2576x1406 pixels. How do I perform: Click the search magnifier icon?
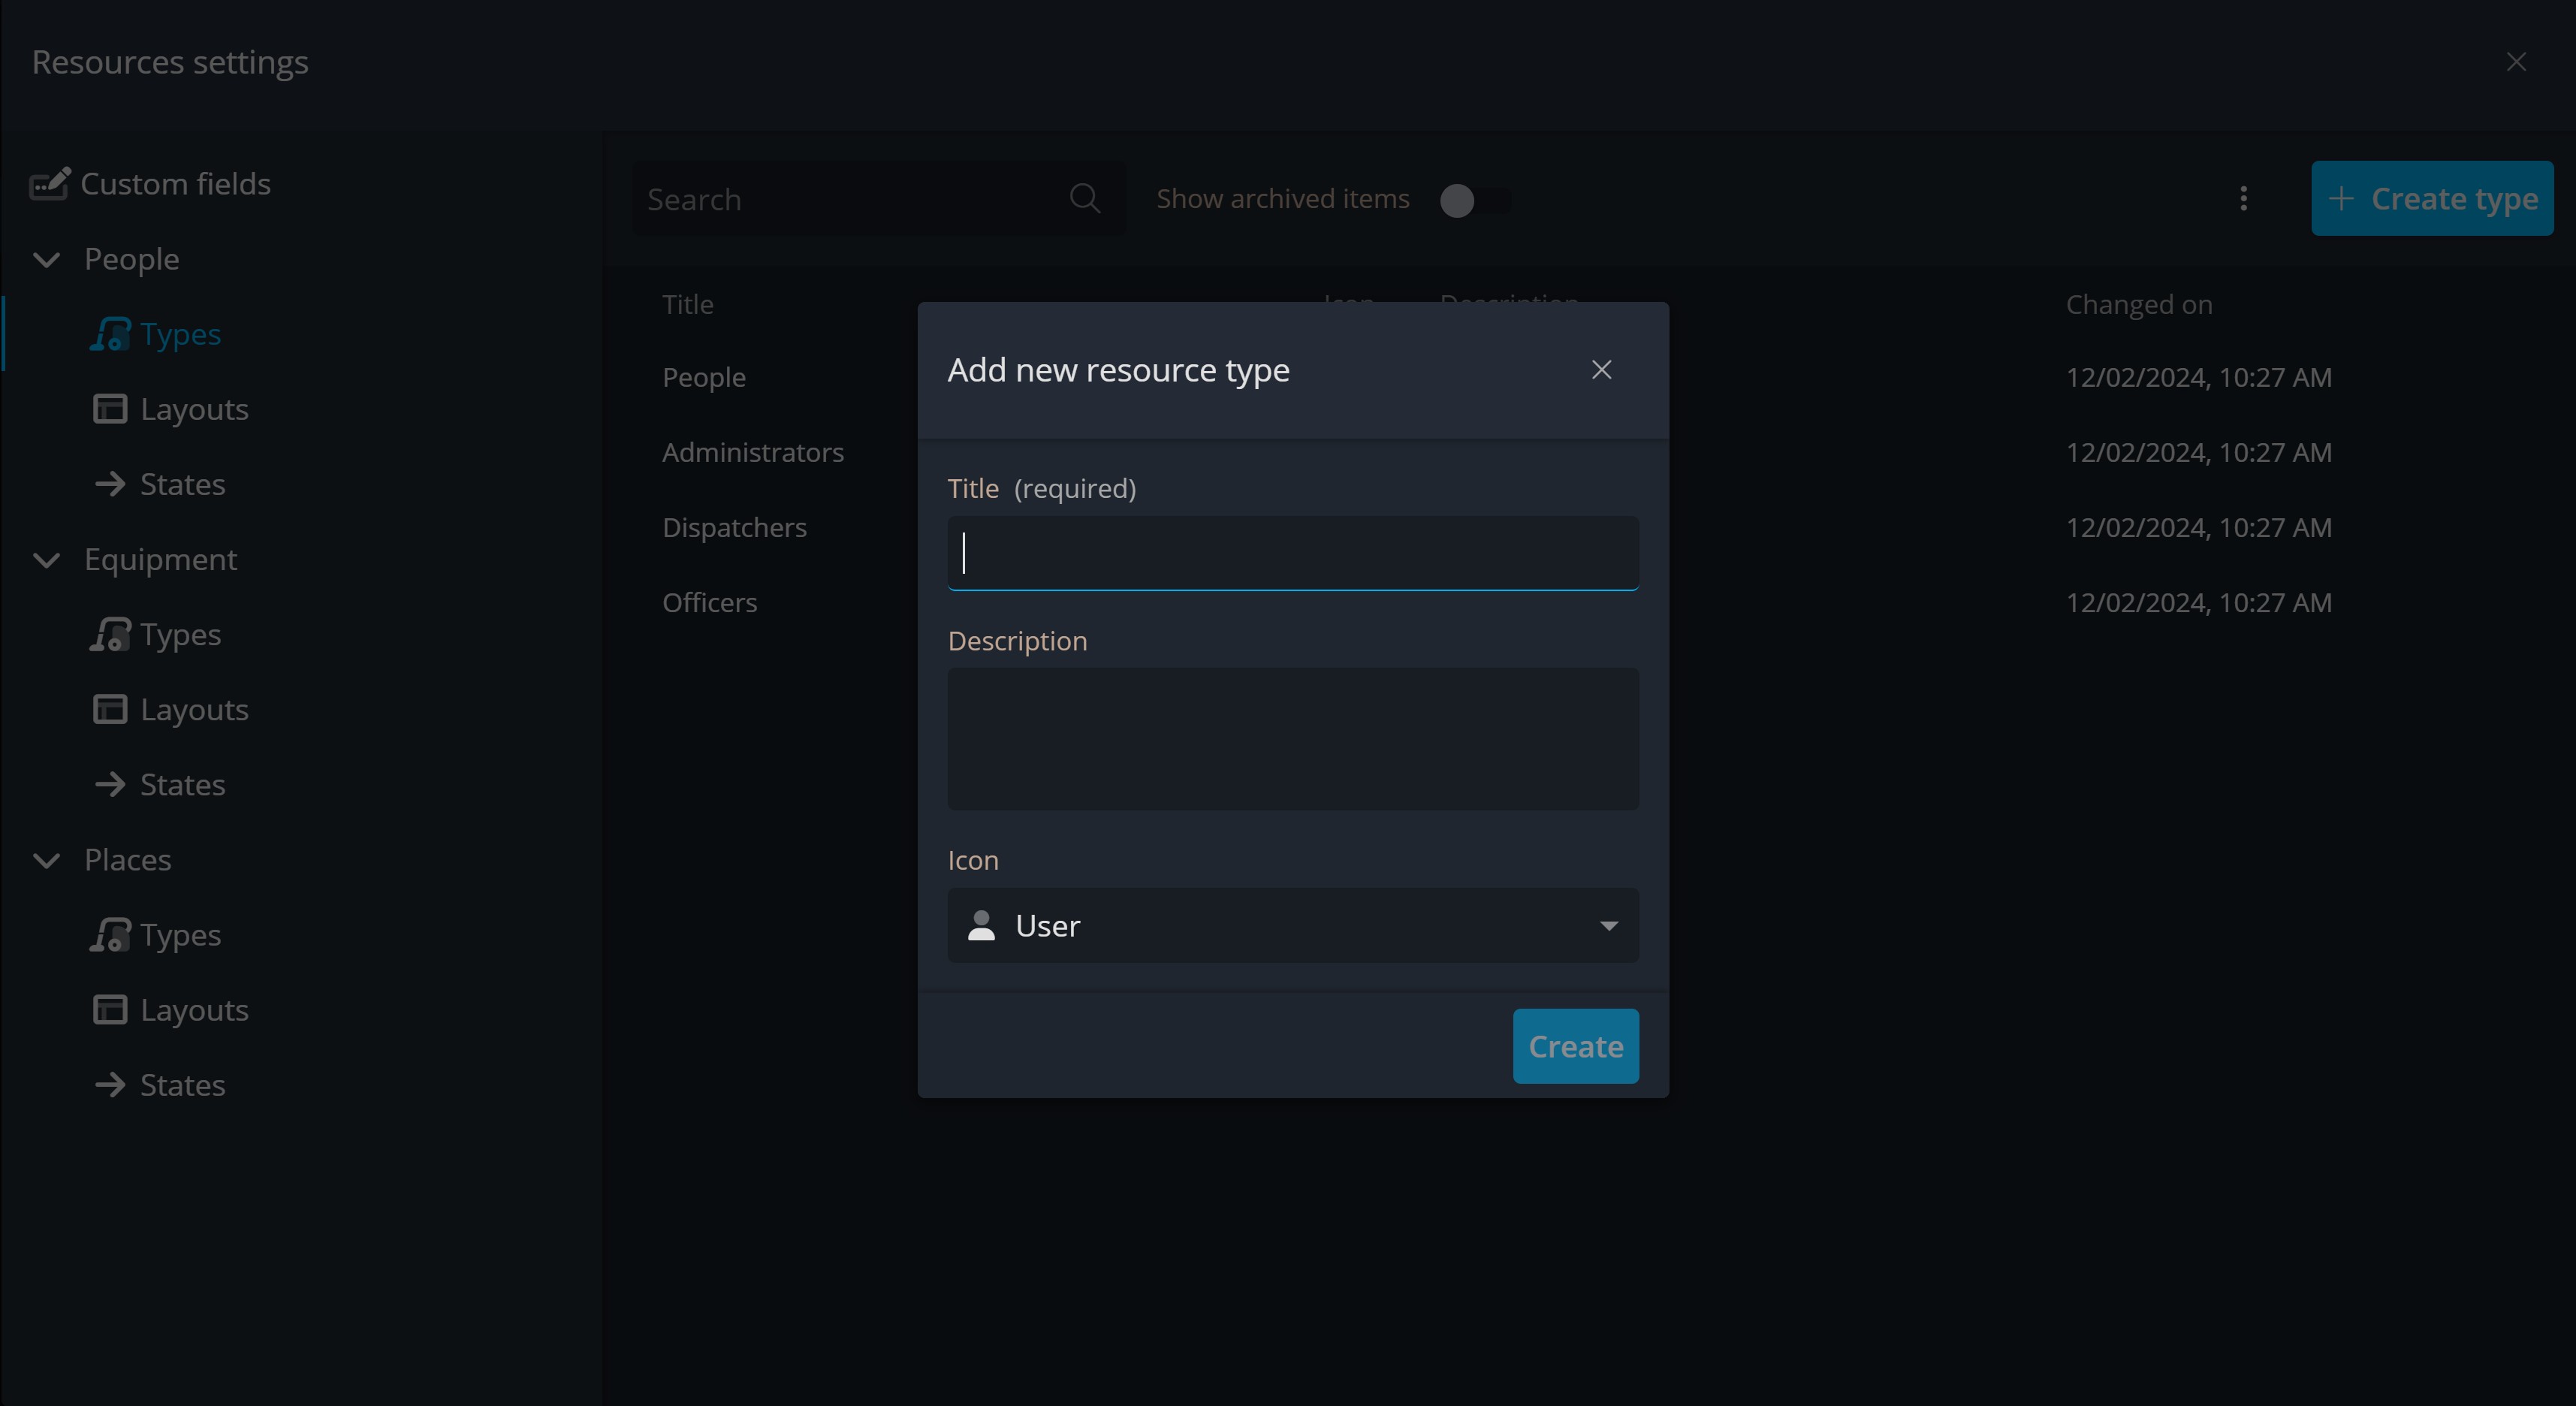click(1085, 198)
